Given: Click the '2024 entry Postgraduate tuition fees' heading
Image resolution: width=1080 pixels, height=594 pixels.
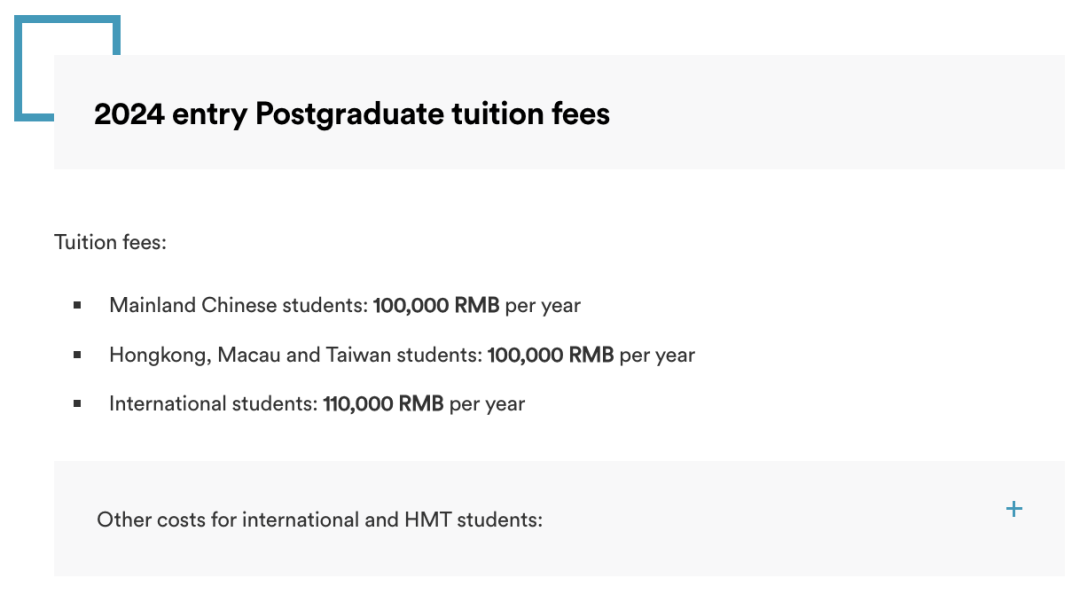Looking at the screenshot, I should click(x=351, y=114).
